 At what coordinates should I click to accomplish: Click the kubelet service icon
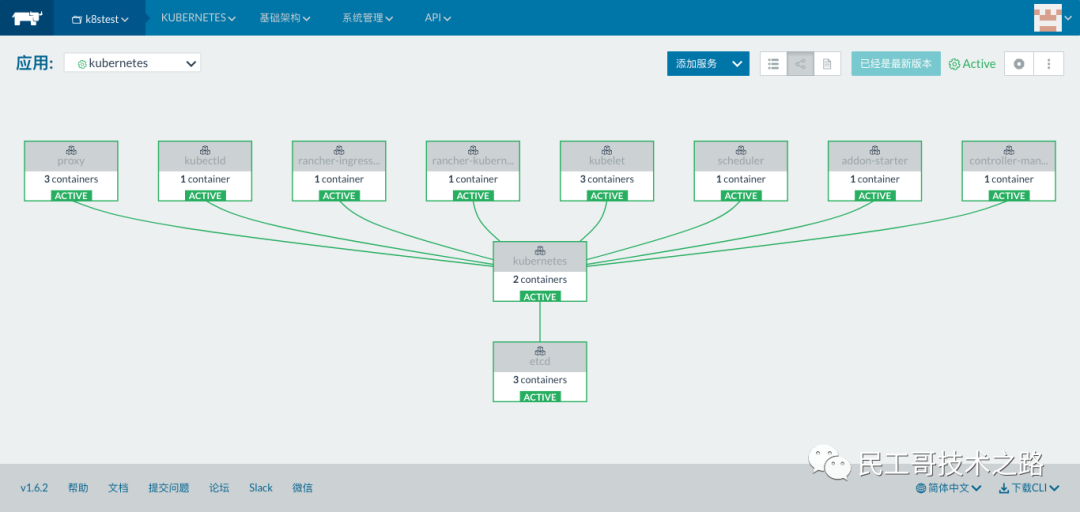pos(607,150)
